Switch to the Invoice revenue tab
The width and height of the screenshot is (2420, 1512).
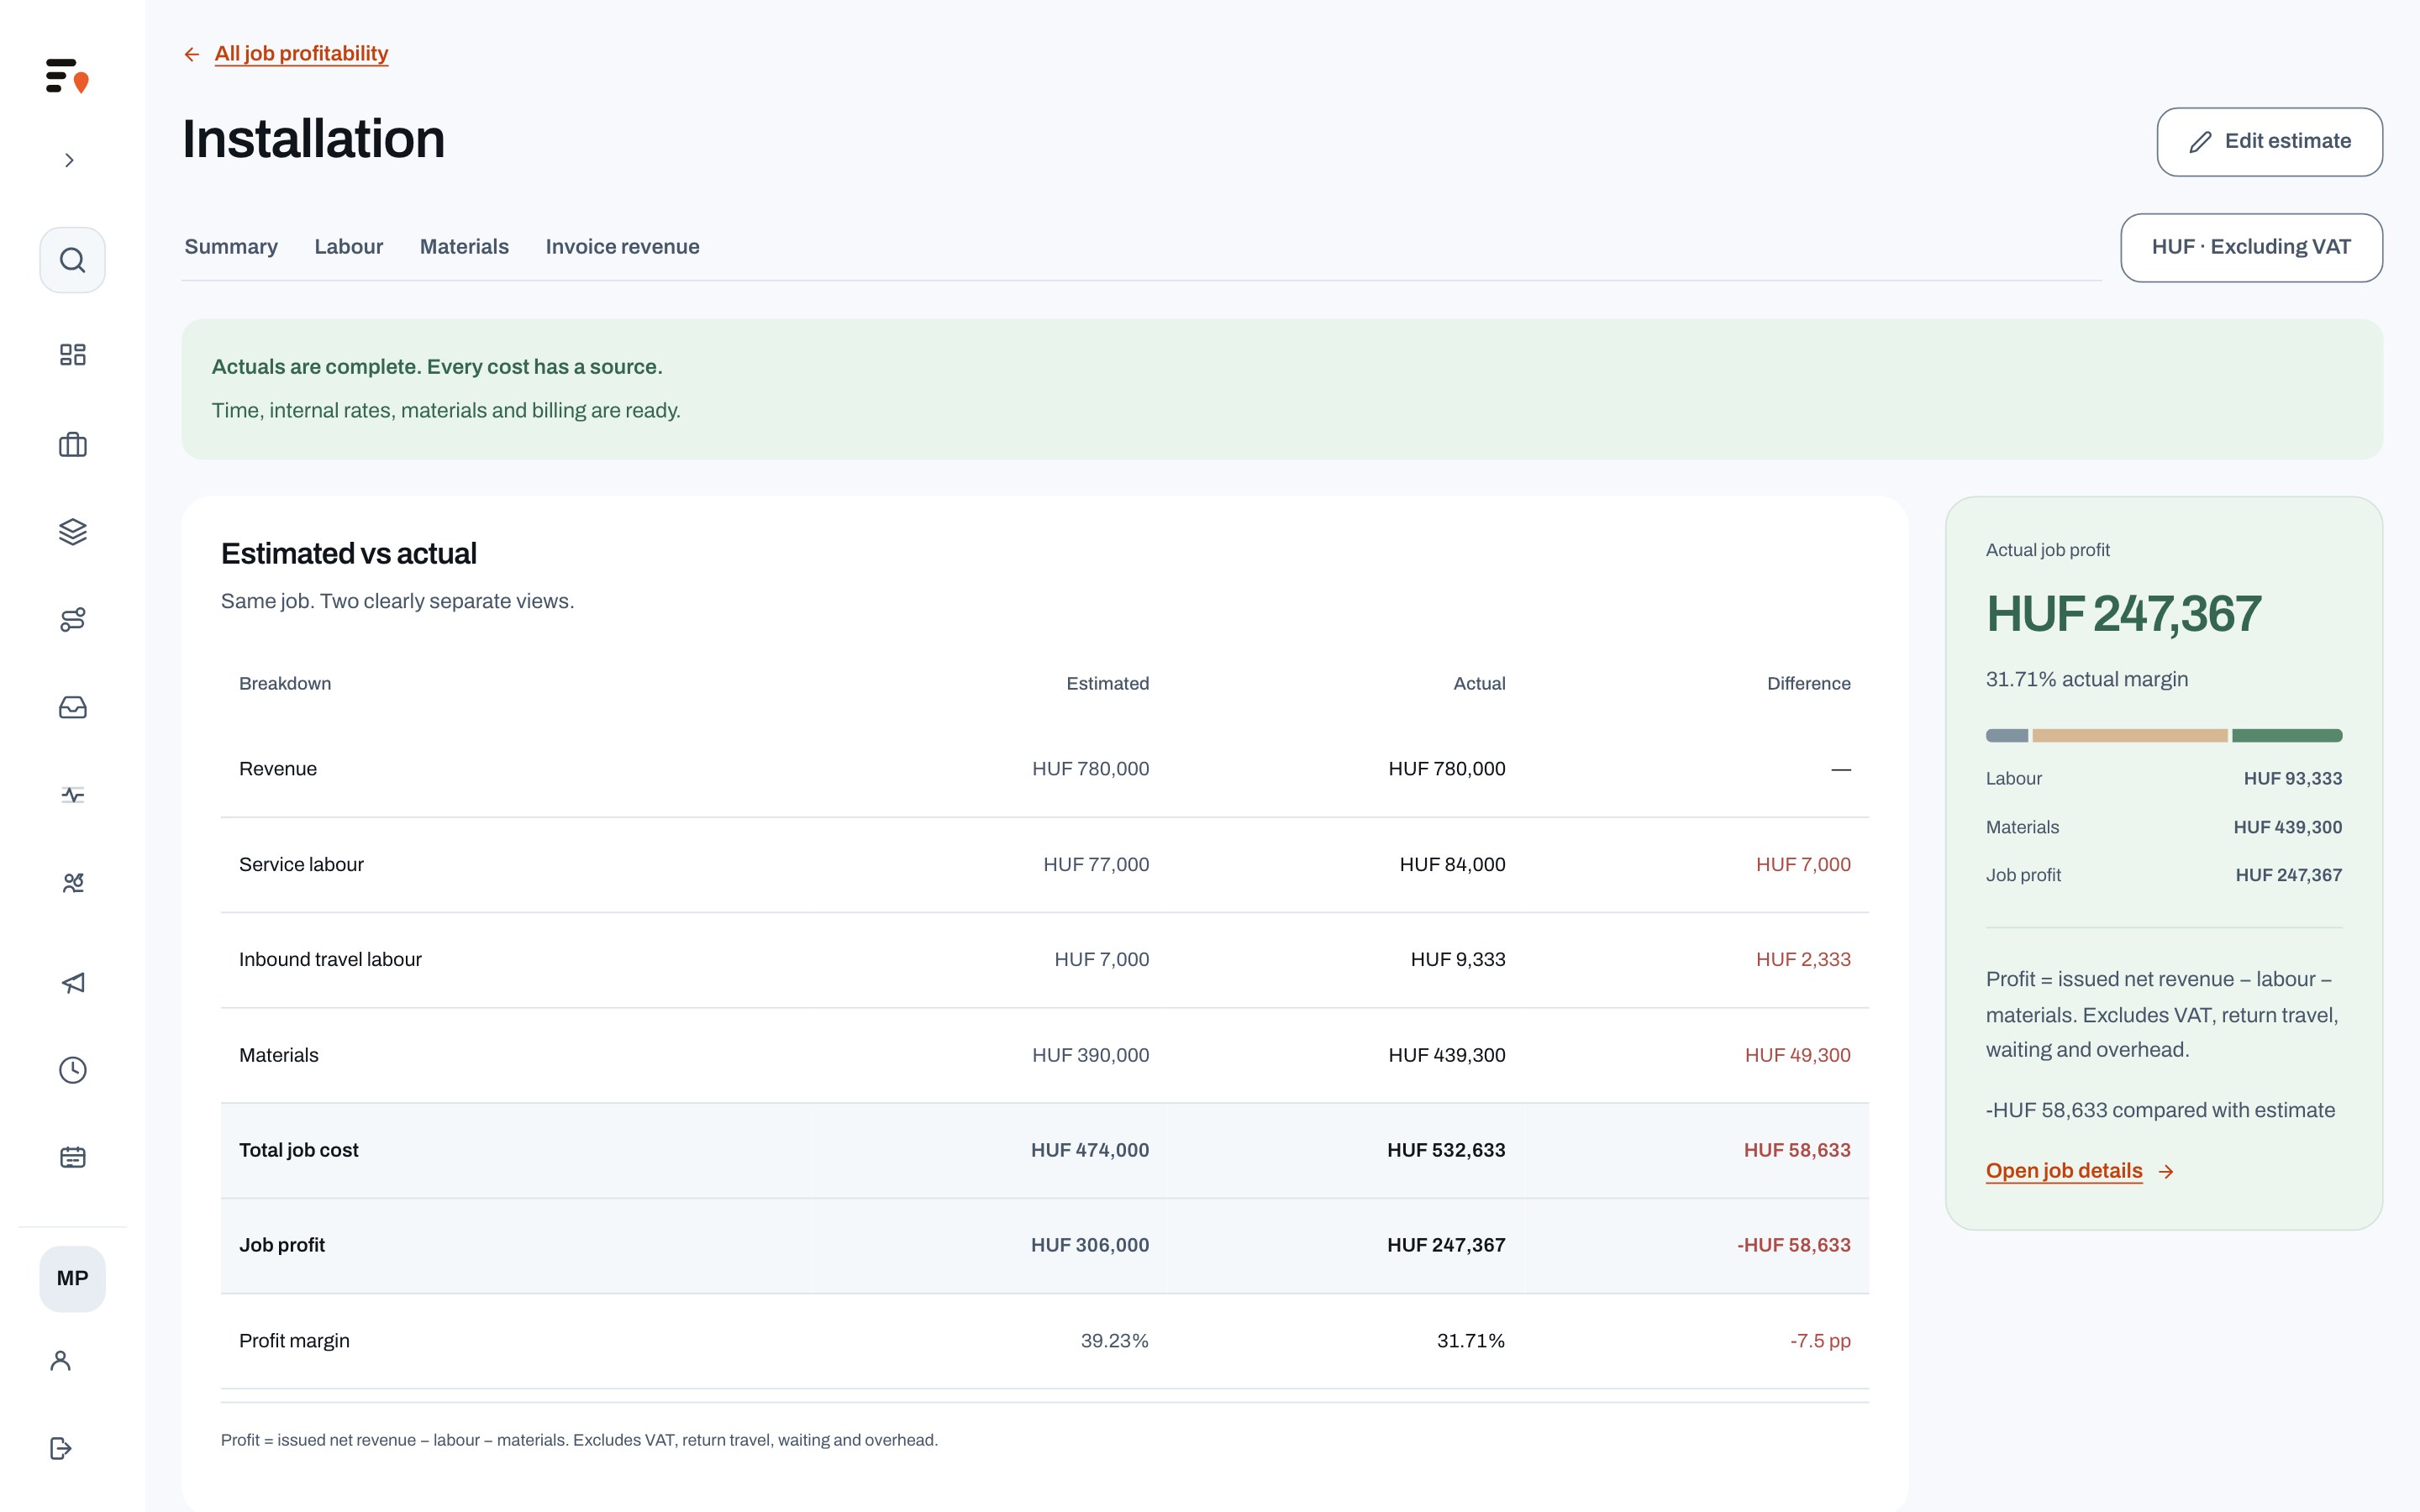[622, 246]
